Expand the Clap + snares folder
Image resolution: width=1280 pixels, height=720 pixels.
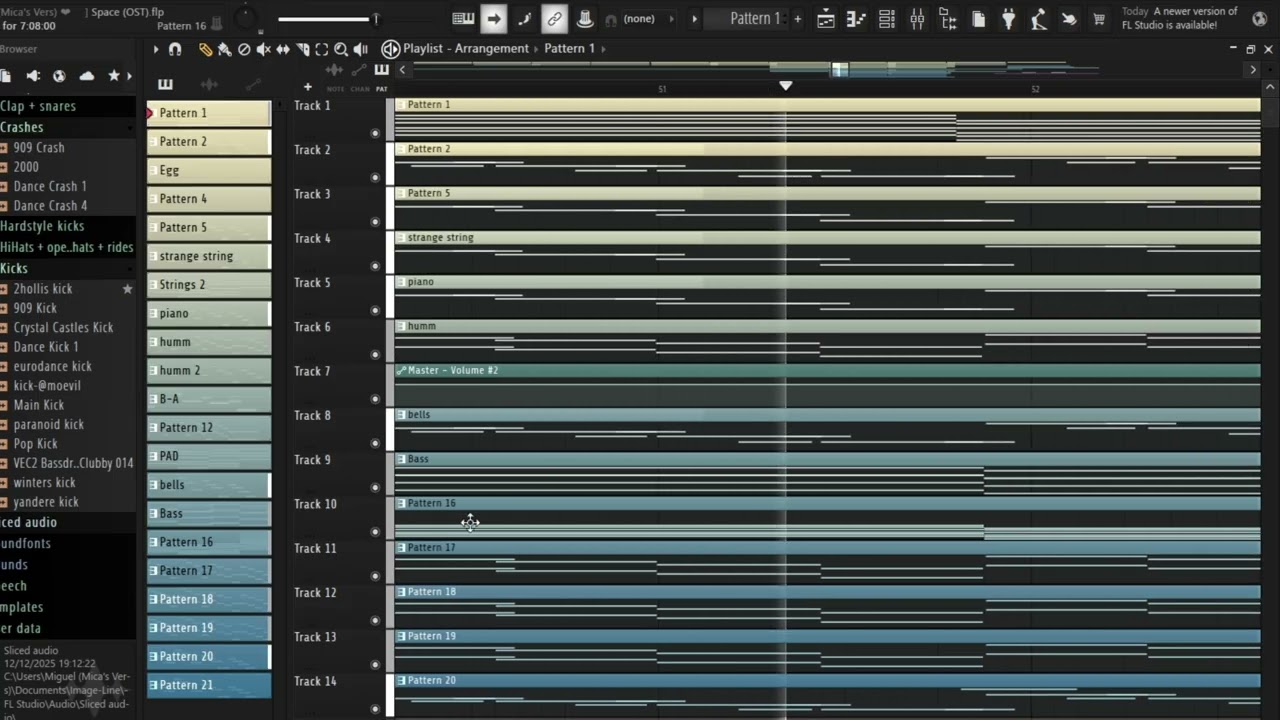point(67,106)
